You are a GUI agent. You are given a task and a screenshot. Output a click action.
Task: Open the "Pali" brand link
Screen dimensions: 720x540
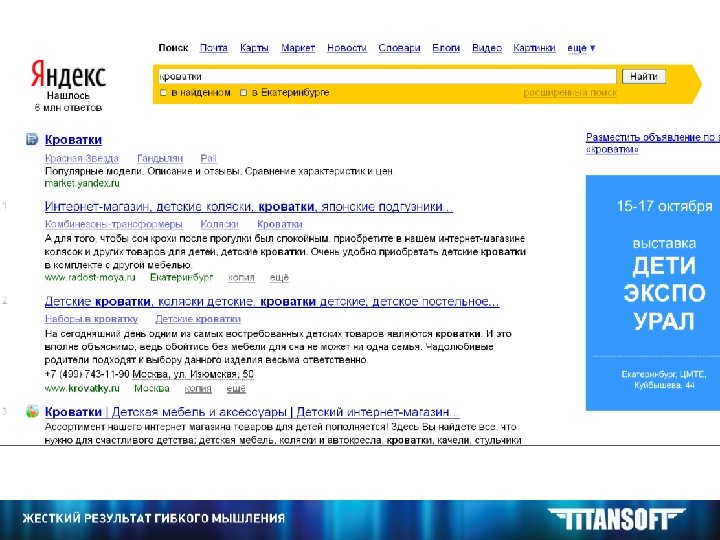tap(208, 158)
